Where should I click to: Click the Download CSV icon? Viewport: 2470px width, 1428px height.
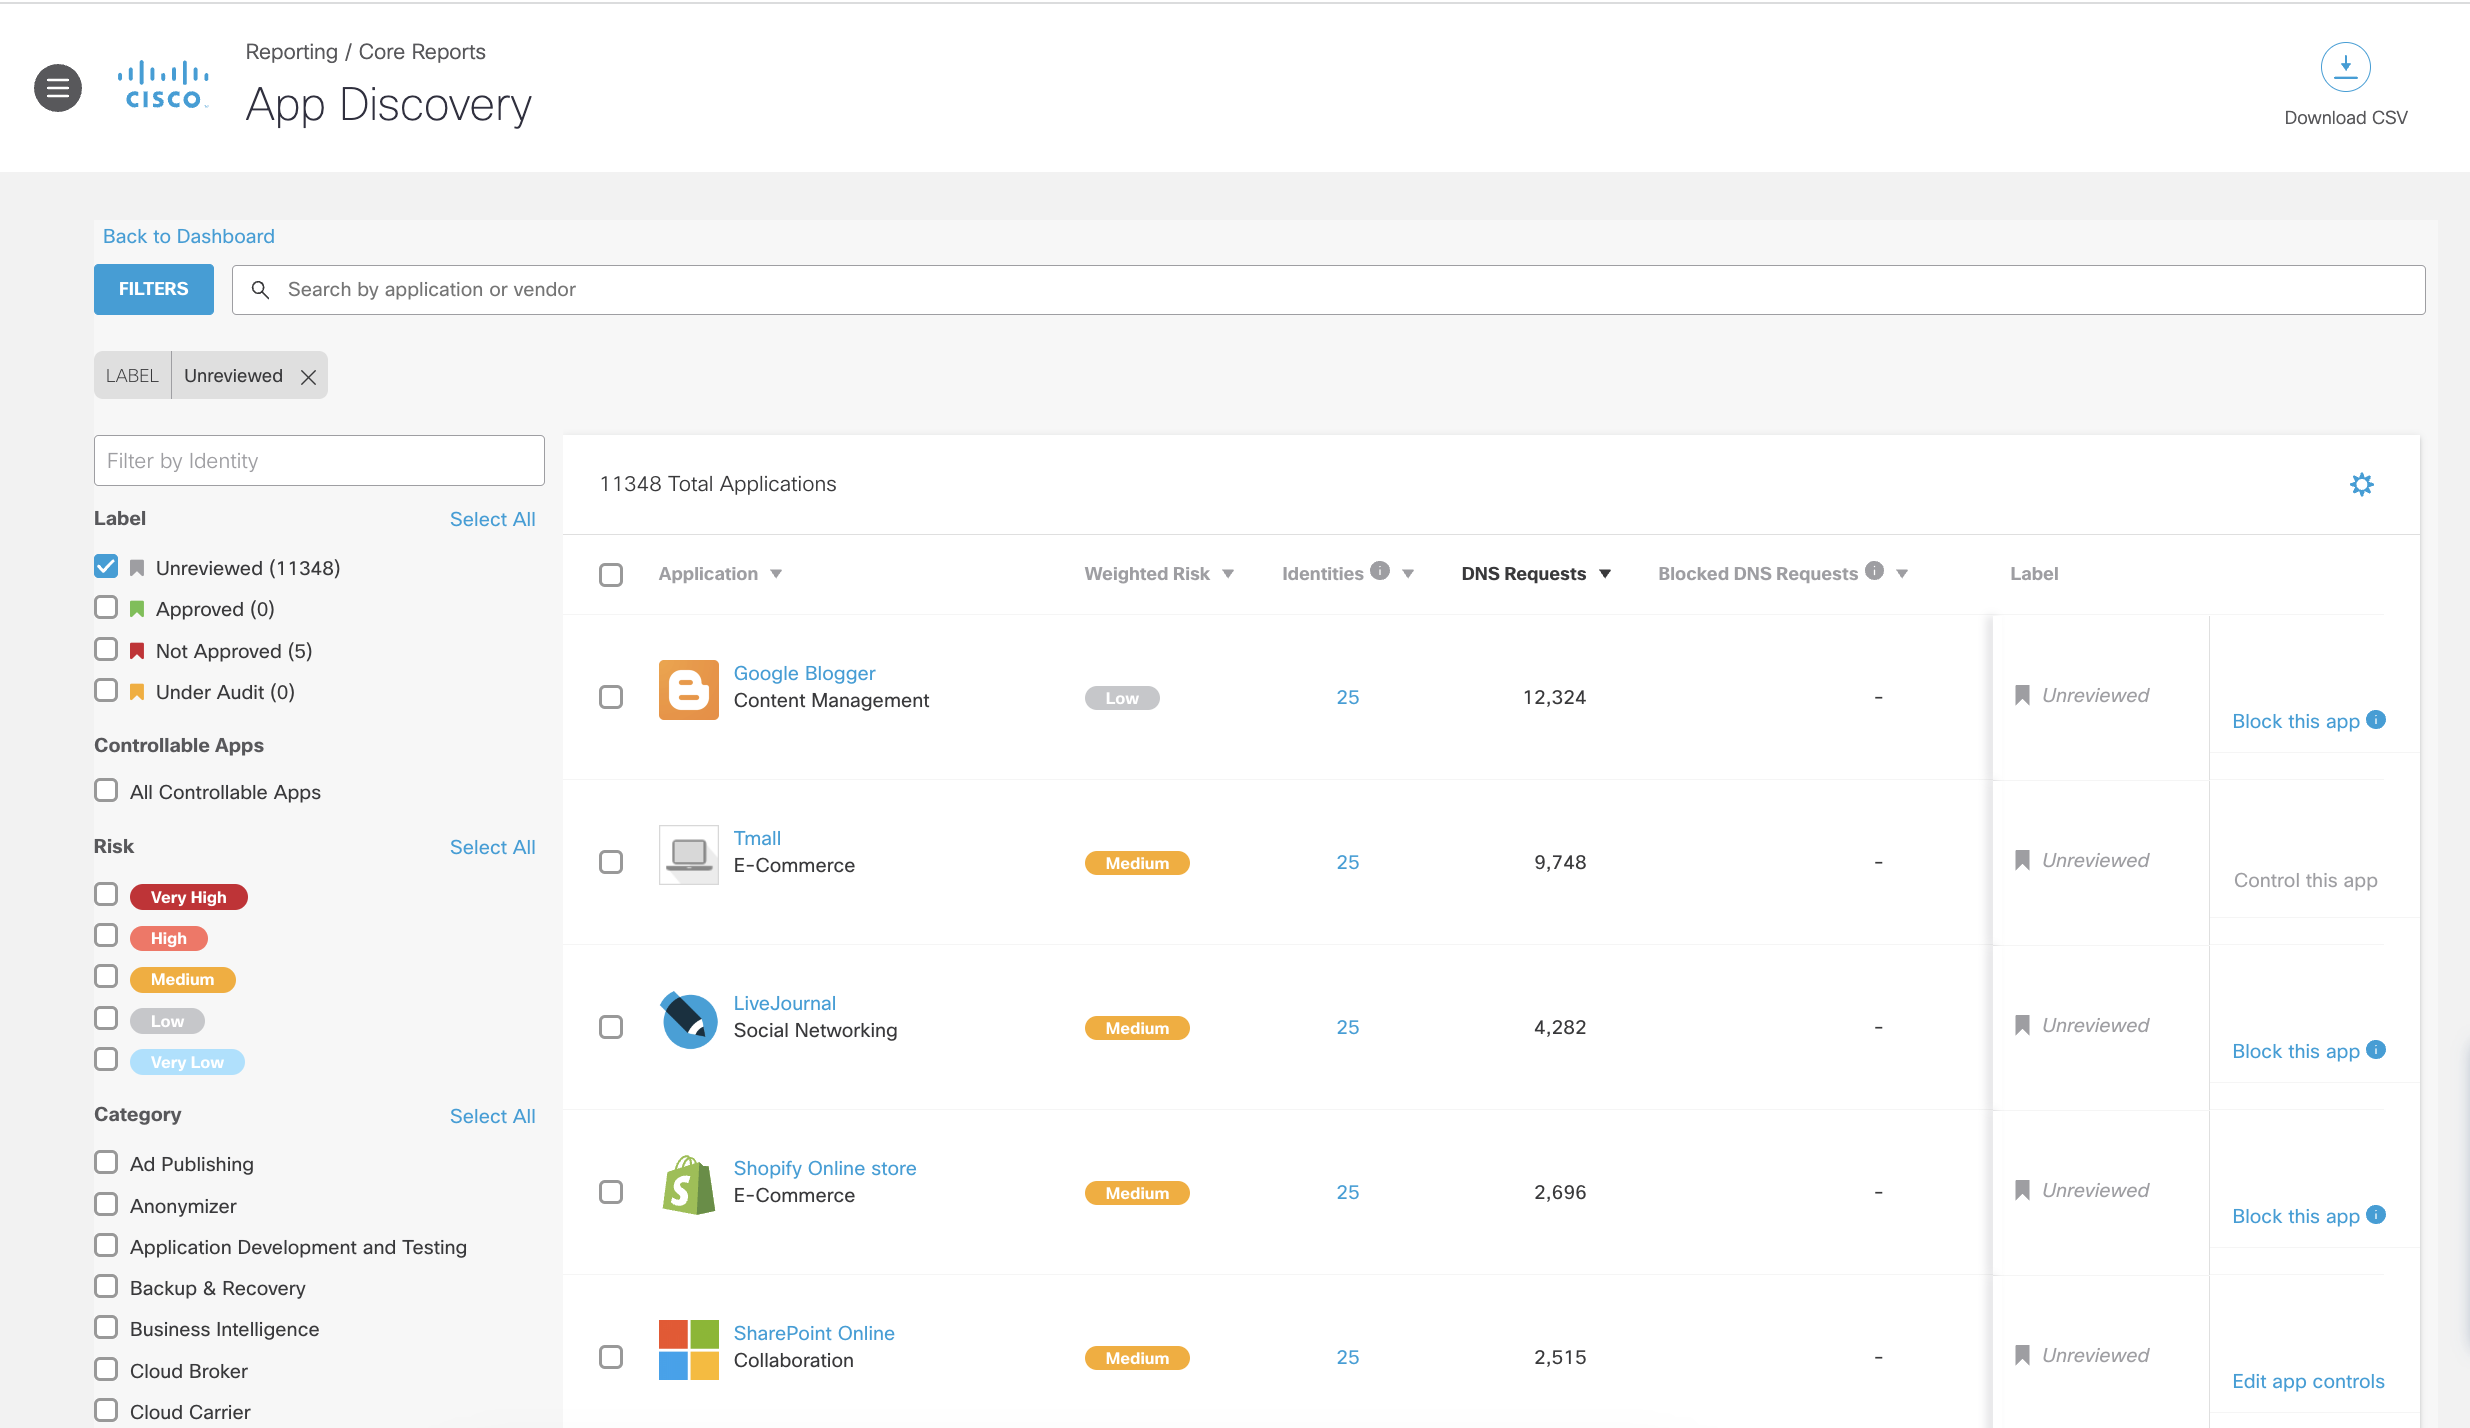2345,67
